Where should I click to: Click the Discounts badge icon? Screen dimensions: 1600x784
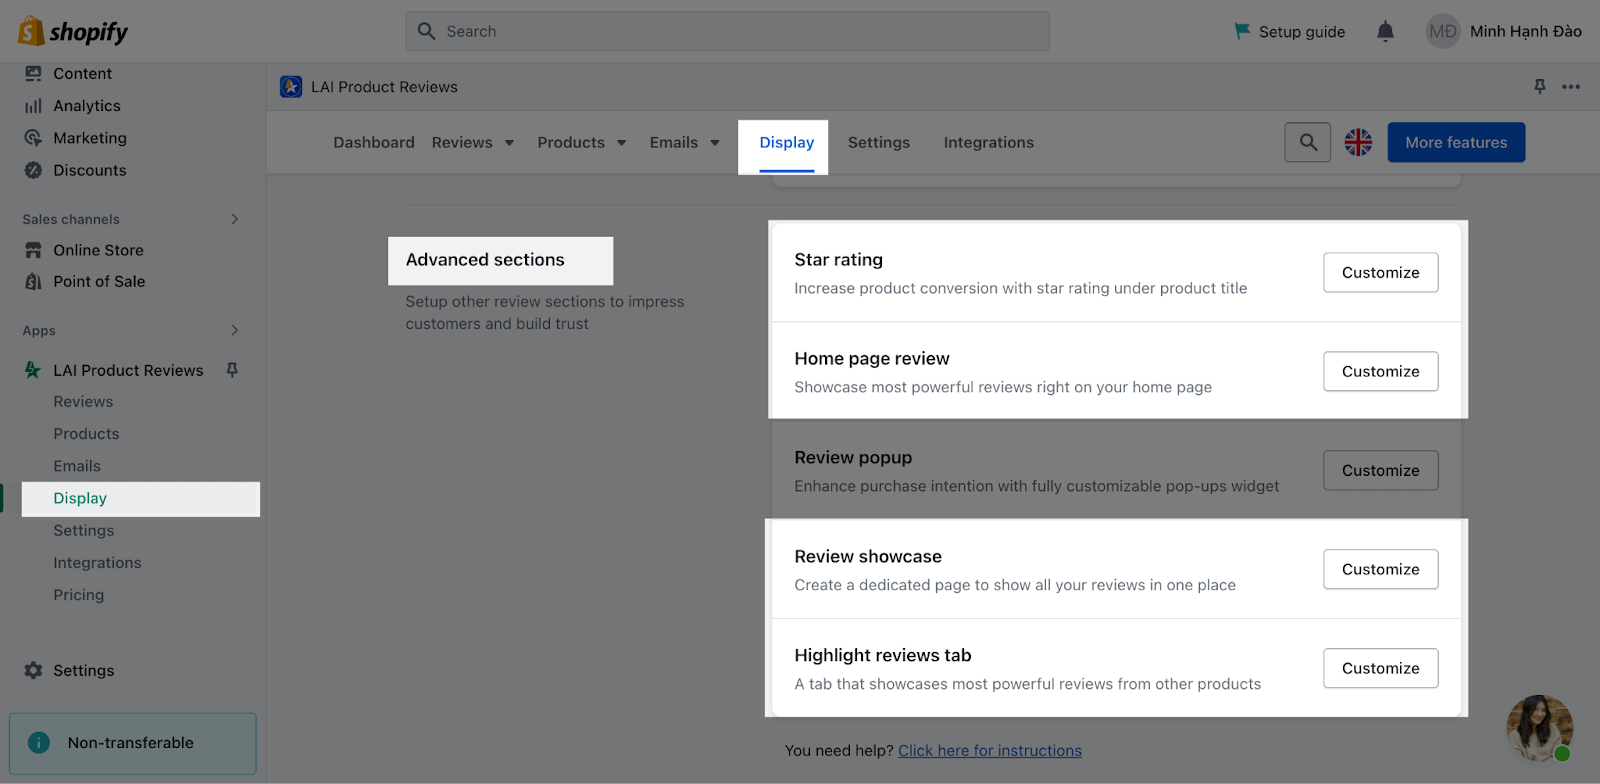pos(33,170)
